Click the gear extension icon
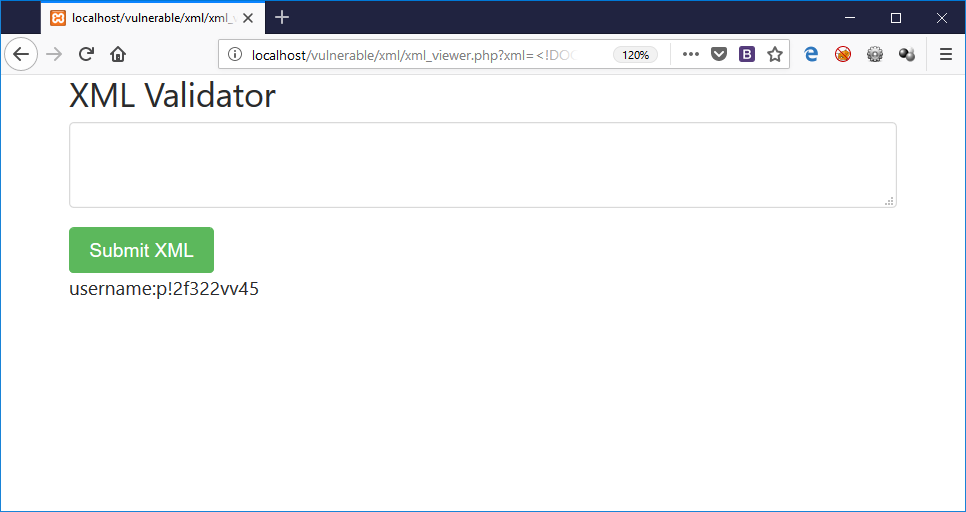 click(875, 55)
